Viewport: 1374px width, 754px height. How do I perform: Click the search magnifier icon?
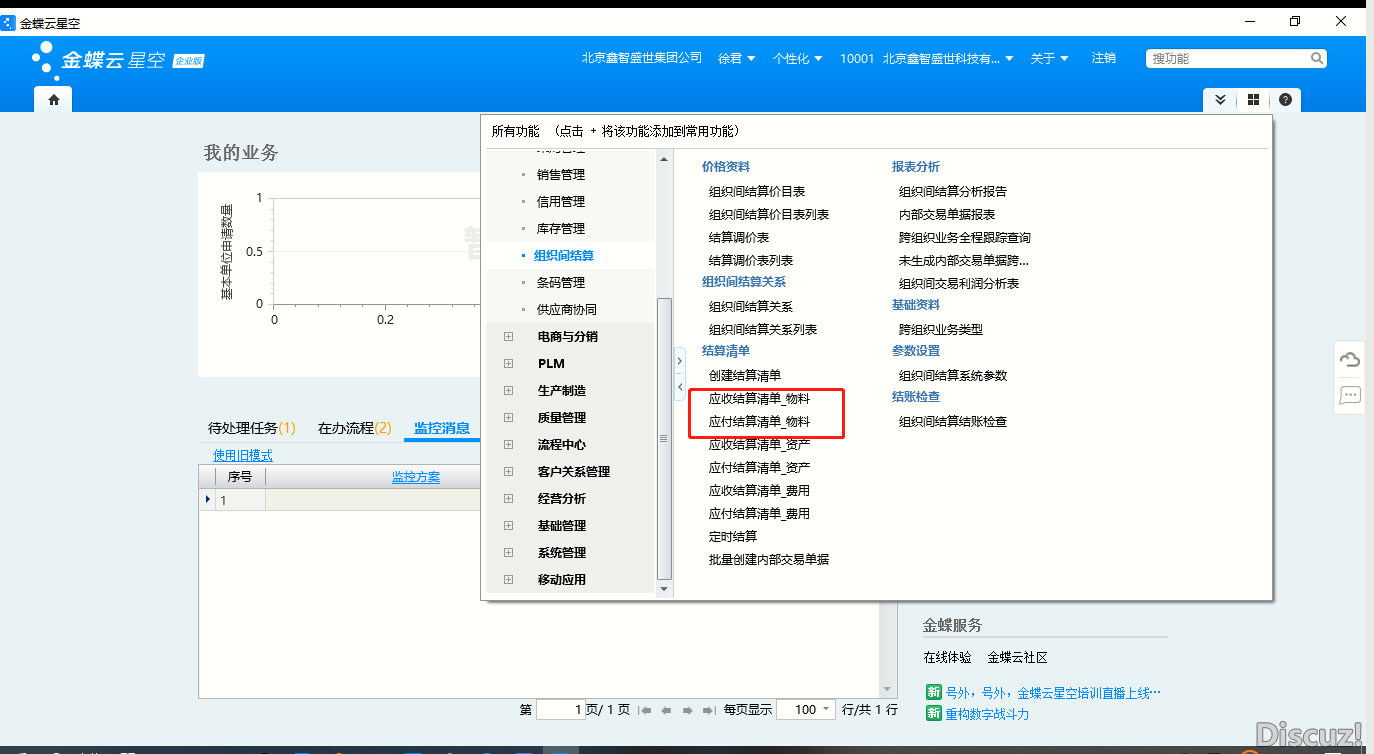tap(1317, 59)
